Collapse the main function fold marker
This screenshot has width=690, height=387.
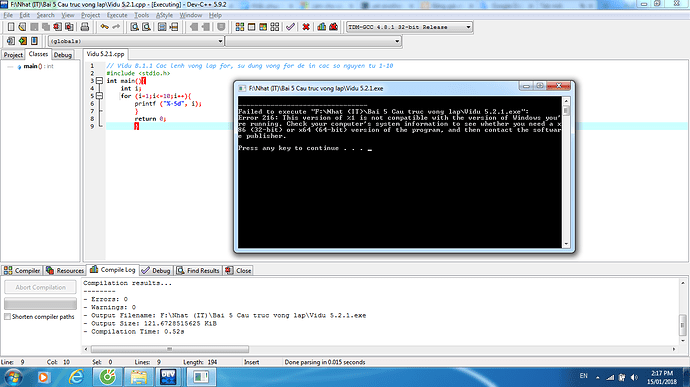[99, 81]
